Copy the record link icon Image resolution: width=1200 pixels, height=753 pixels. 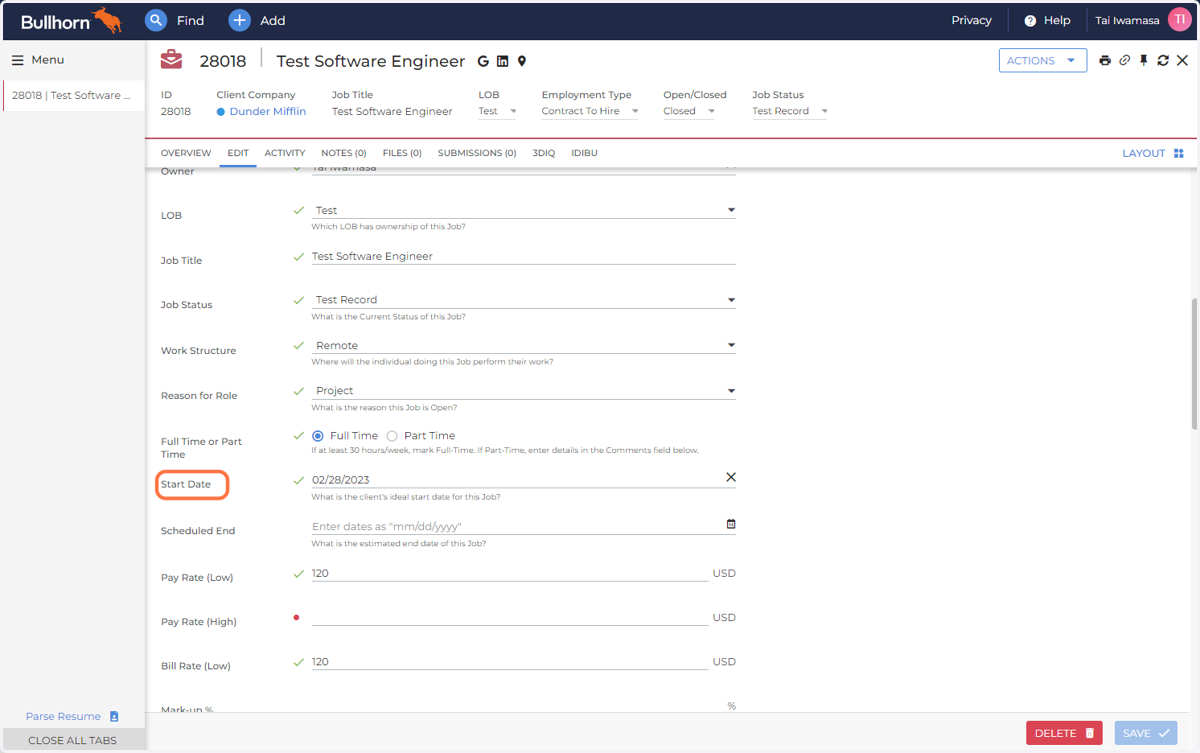pyautogui.click(x=1124, y=60)
